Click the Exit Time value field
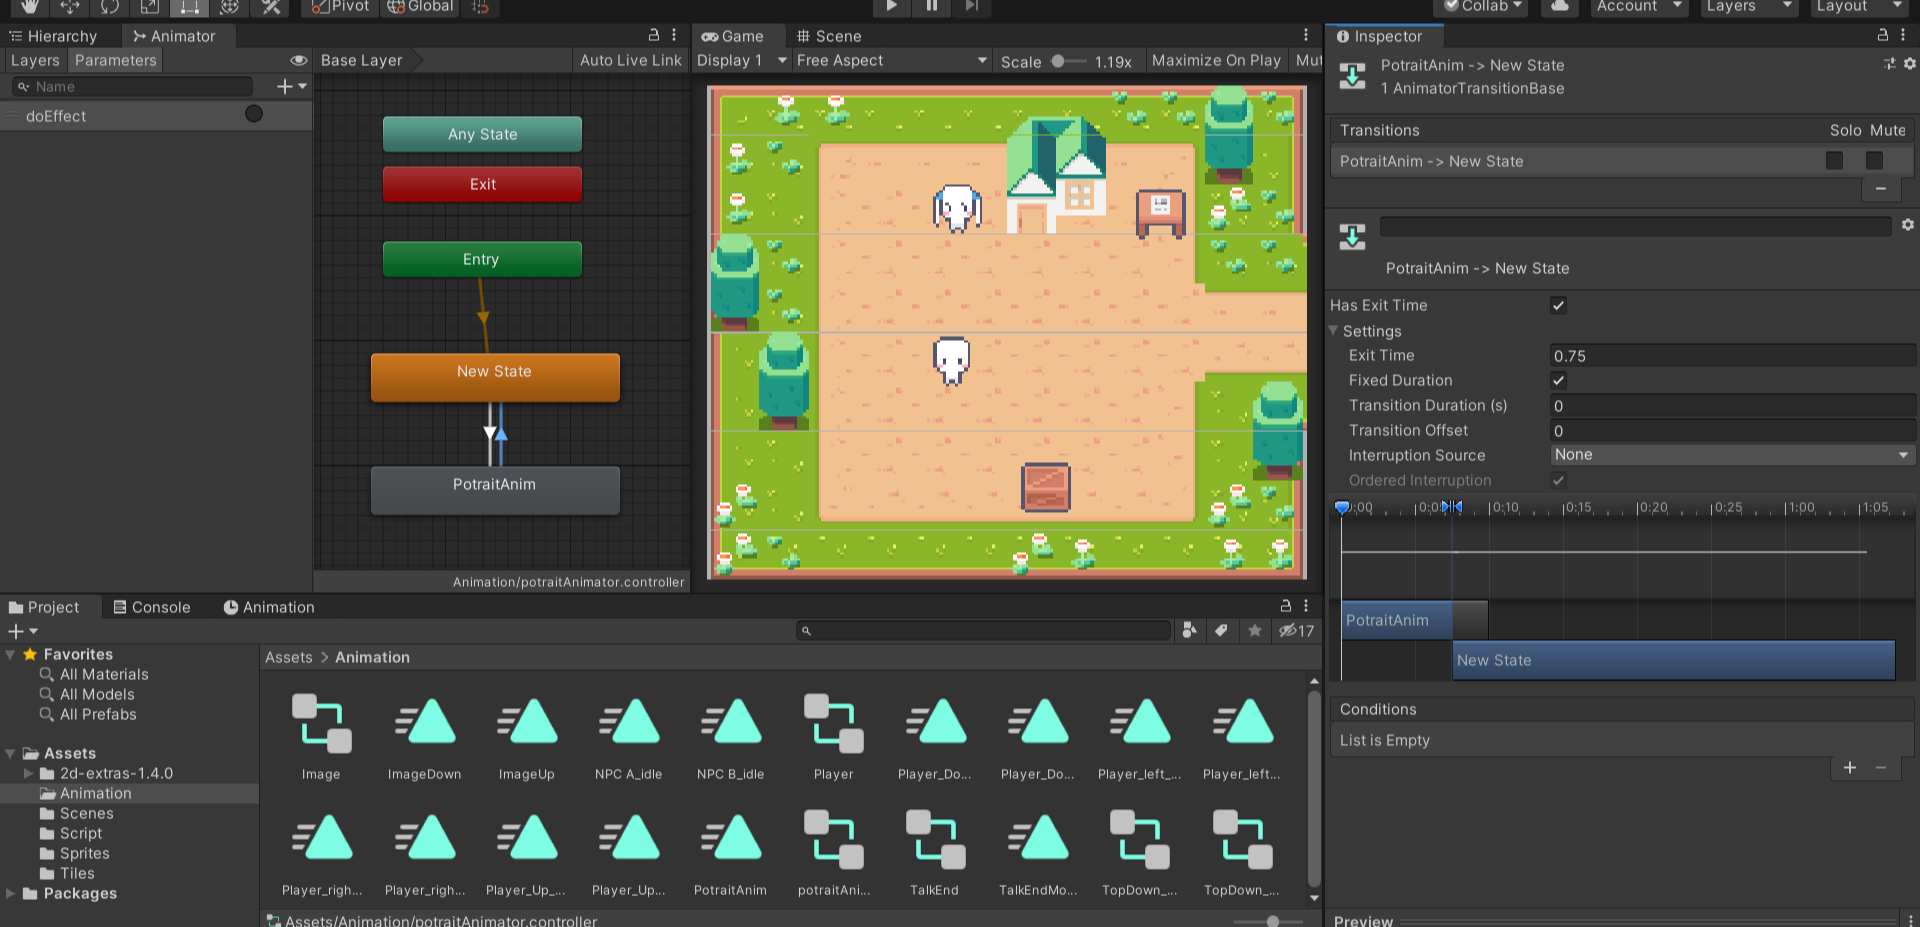Viewport: 1920px width, 927px height. 1732,355
